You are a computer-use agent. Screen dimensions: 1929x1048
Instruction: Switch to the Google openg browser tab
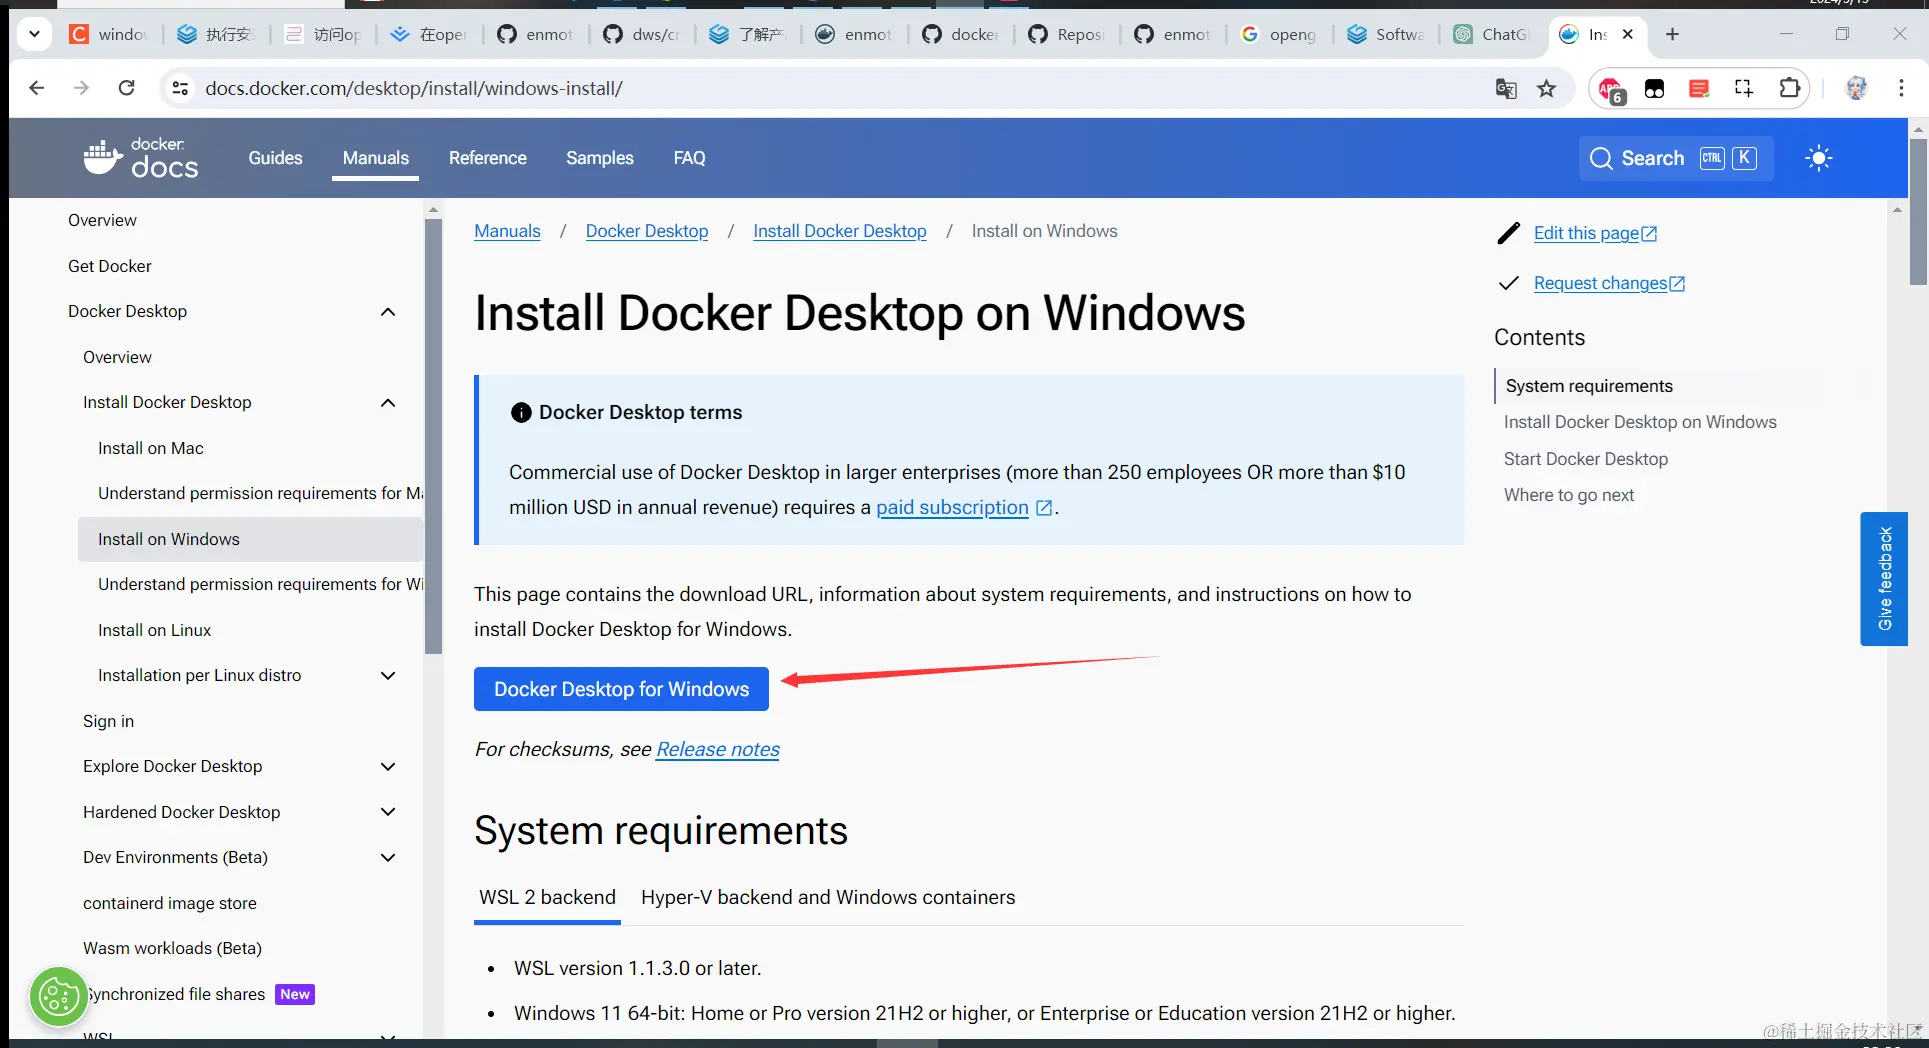coord(1280,34)
